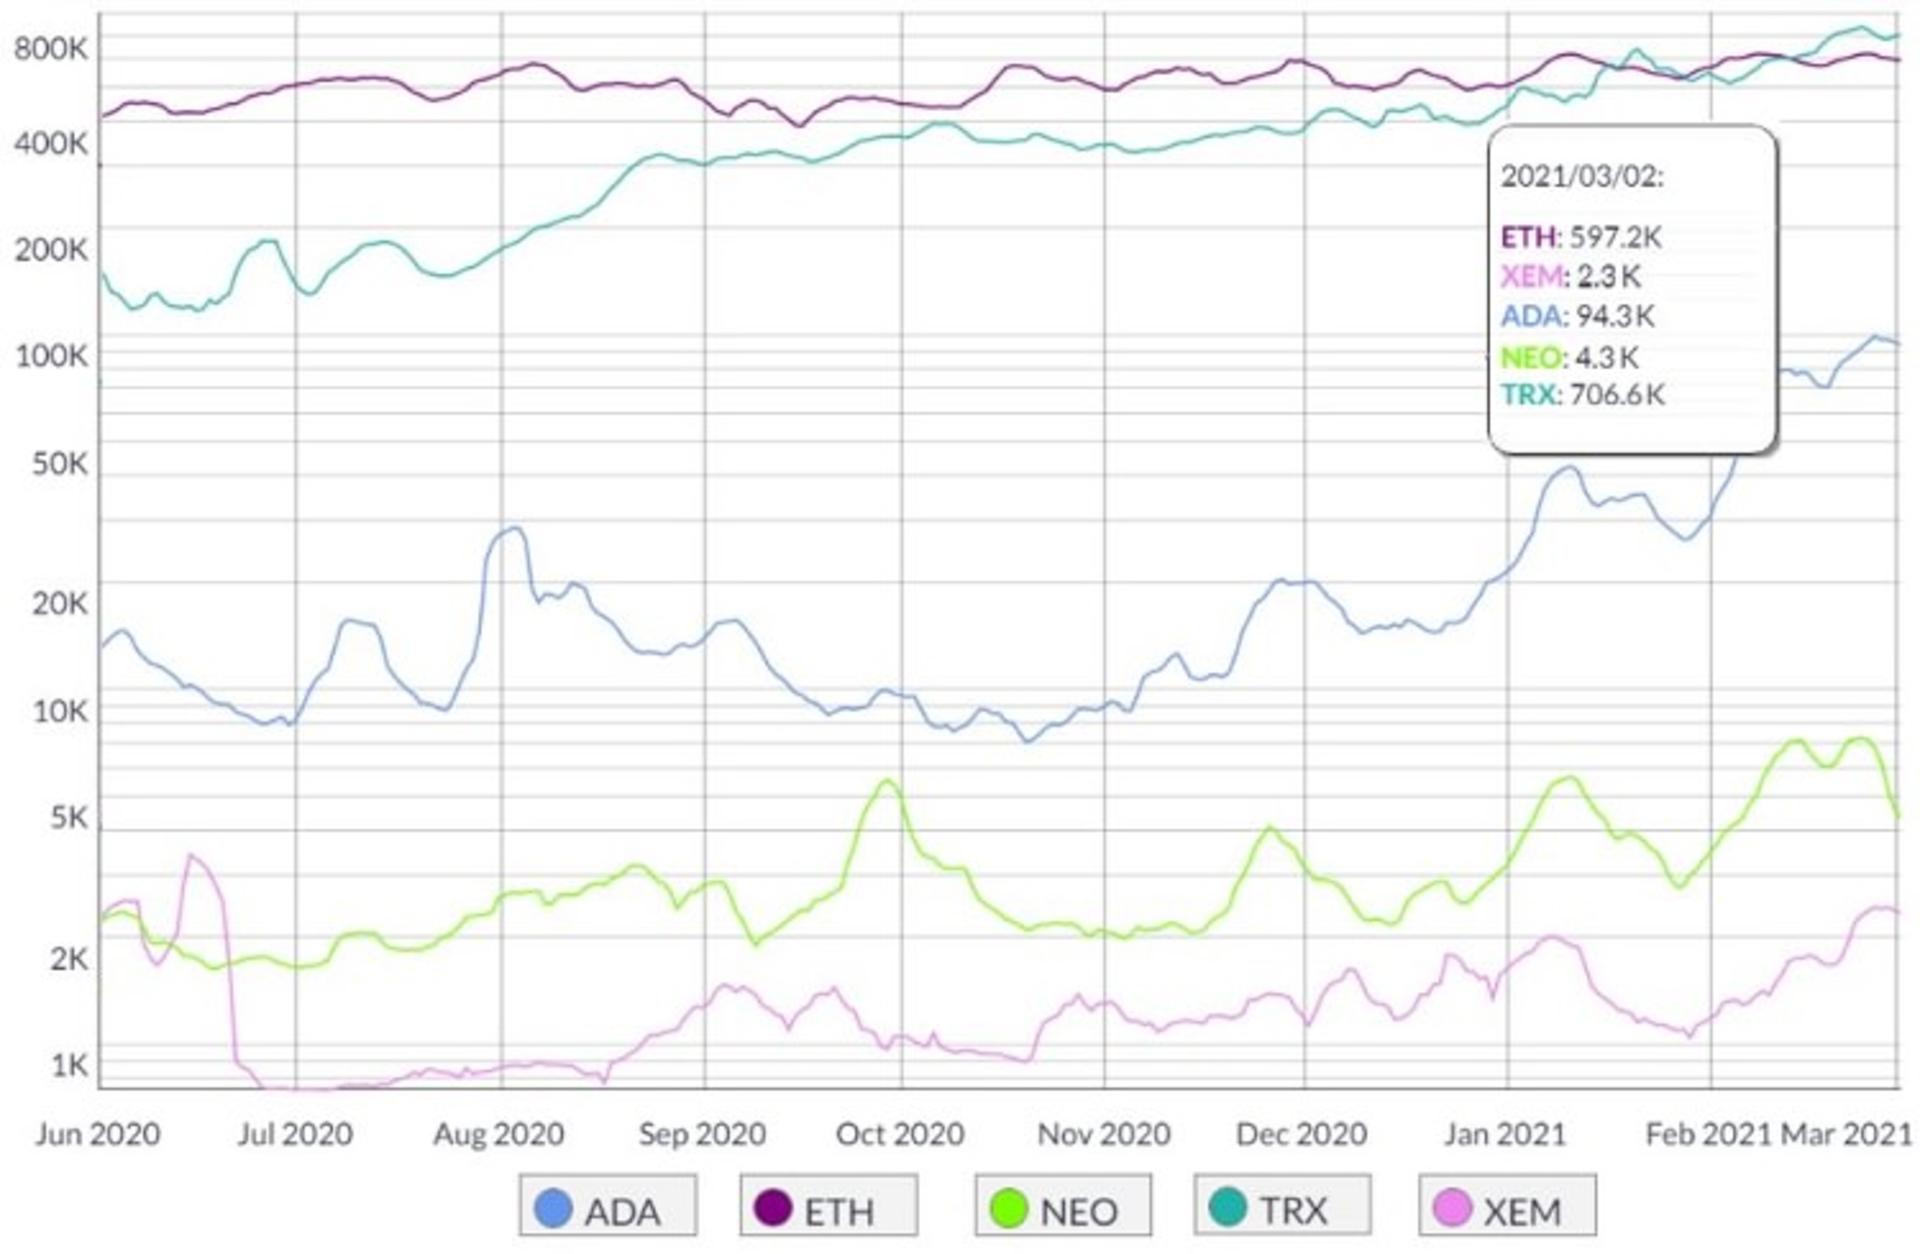The height and width of the screenshot is (1254, 1920).
Task: Click the pink XEM legend circle
Action: pyautogui.click(x=1453, y=1208)
